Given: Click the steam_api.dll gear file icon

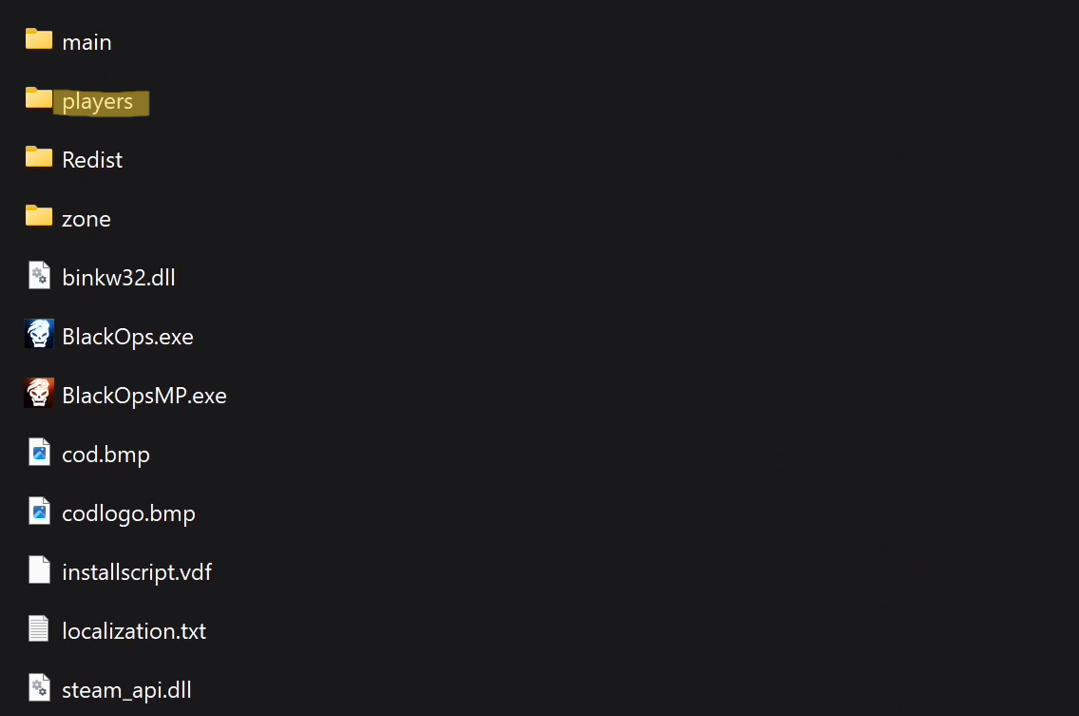Looking at the screenshot, I should 39,688.
